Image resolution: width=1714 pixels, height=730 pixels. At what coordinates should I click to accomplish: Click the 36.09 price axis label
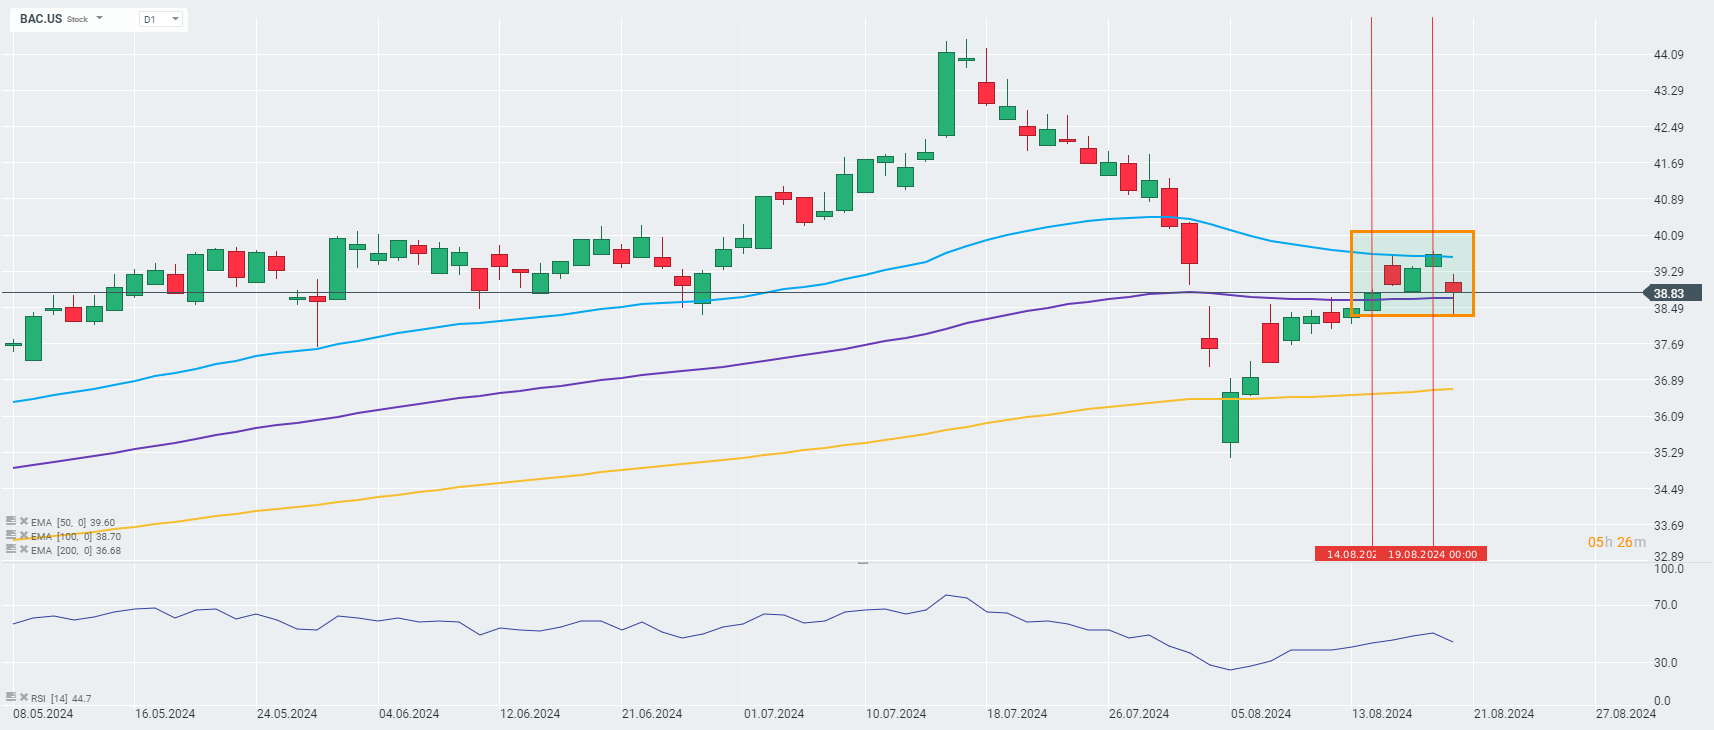(1668, 417)
